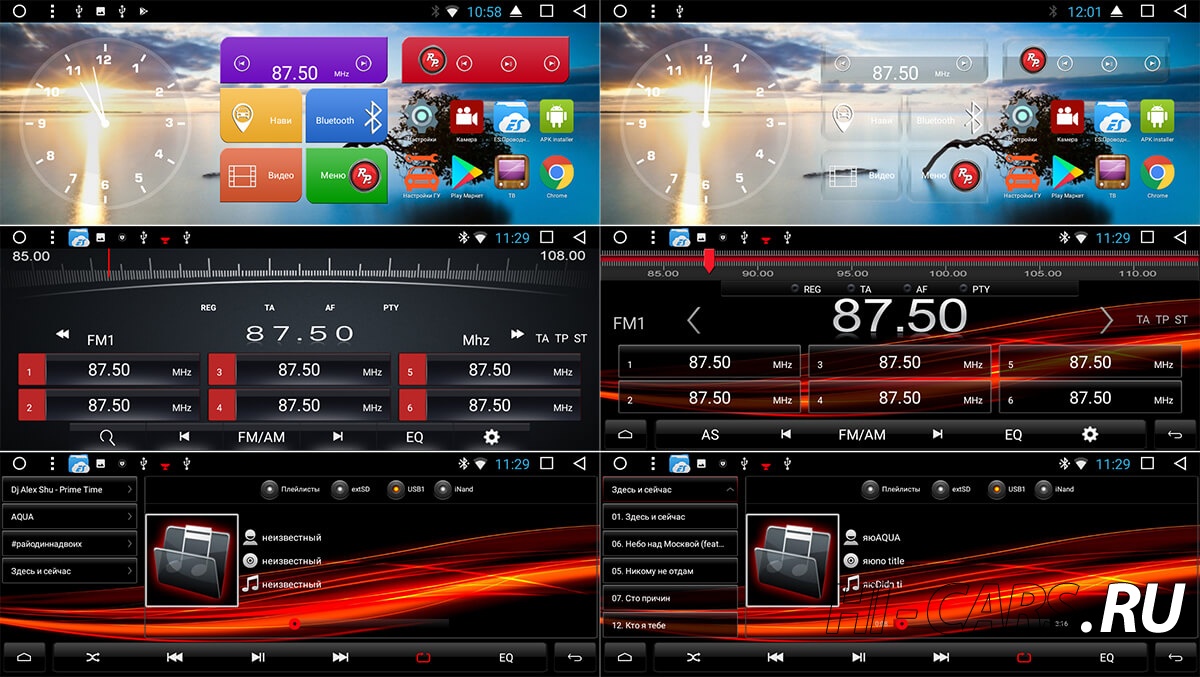Open settings gear in the dark radio screen

click(x=491, y=437)
